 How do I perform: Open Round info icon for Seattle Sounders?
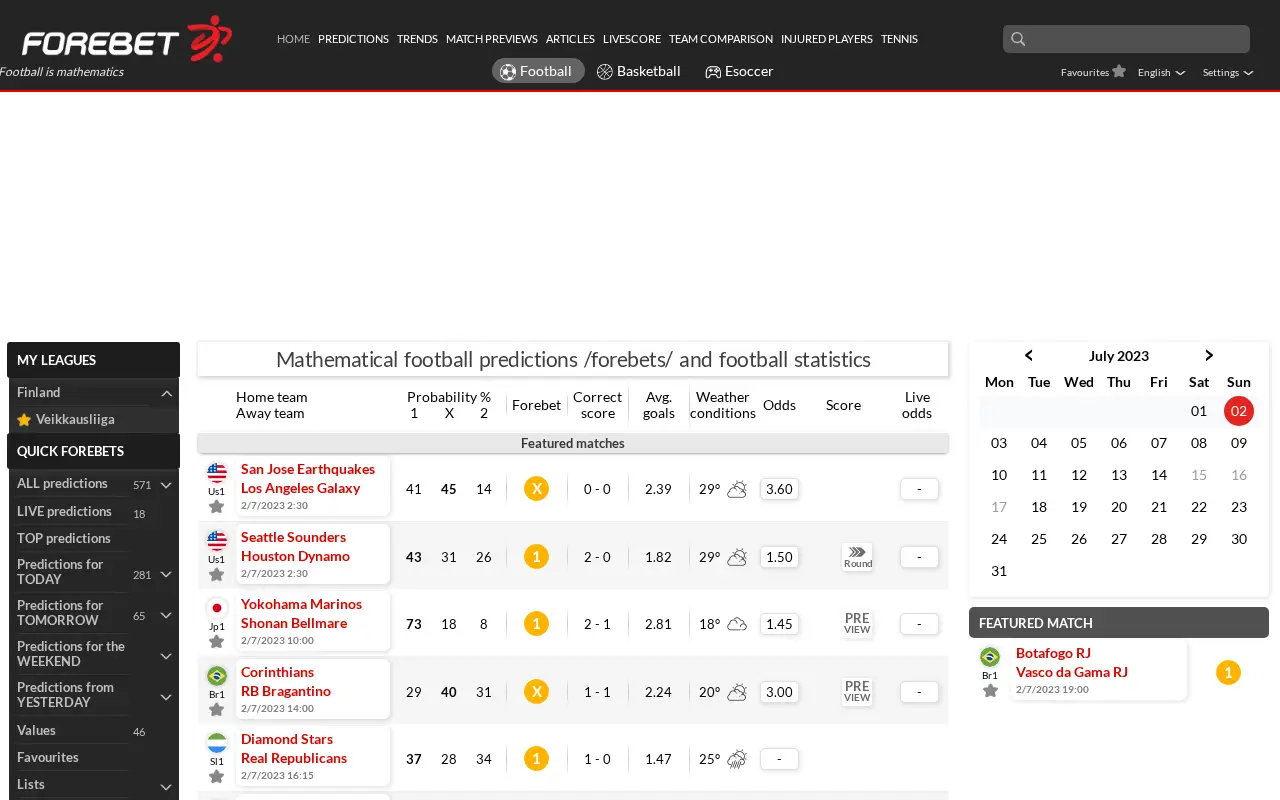point(858,556)
